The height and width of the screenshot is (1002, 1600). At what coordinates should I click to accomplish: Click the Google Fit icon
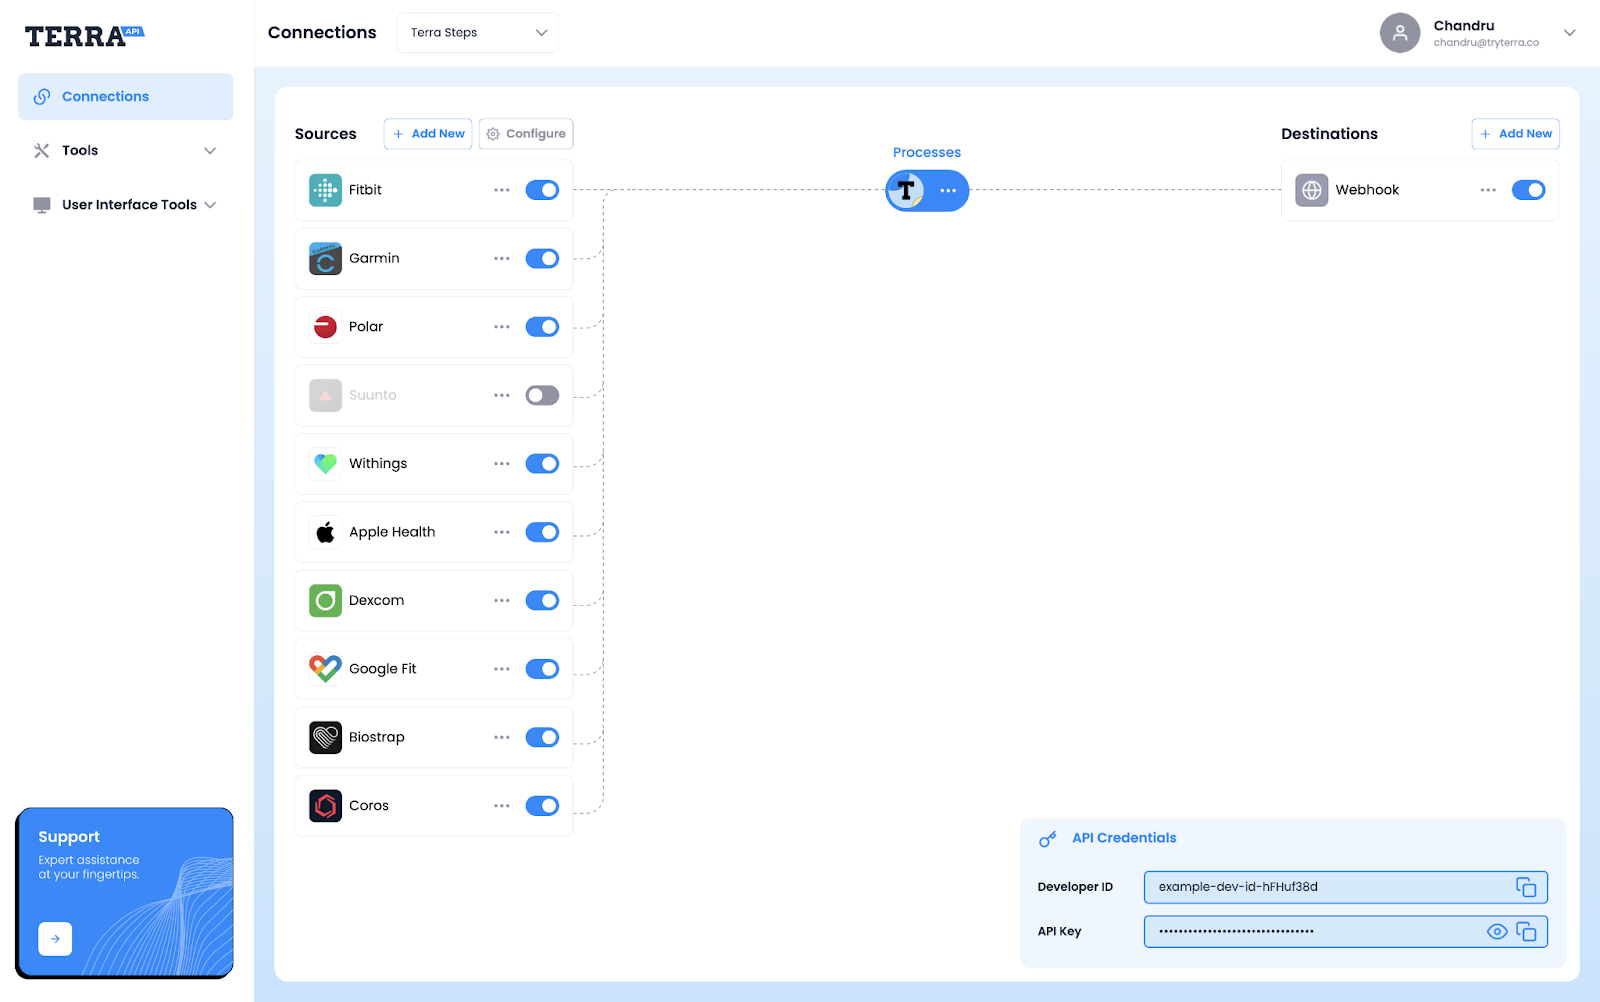324,668
